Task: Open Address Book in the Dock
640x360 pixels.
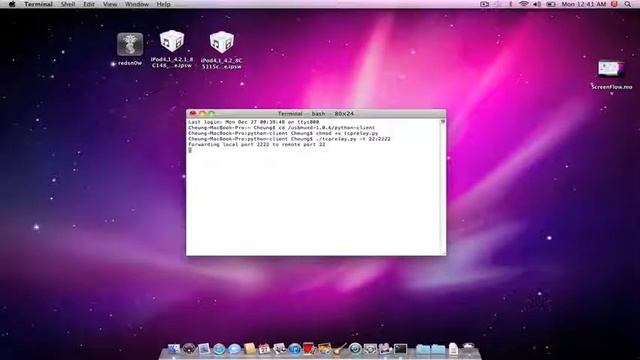Action: click(x=250, y=349)
